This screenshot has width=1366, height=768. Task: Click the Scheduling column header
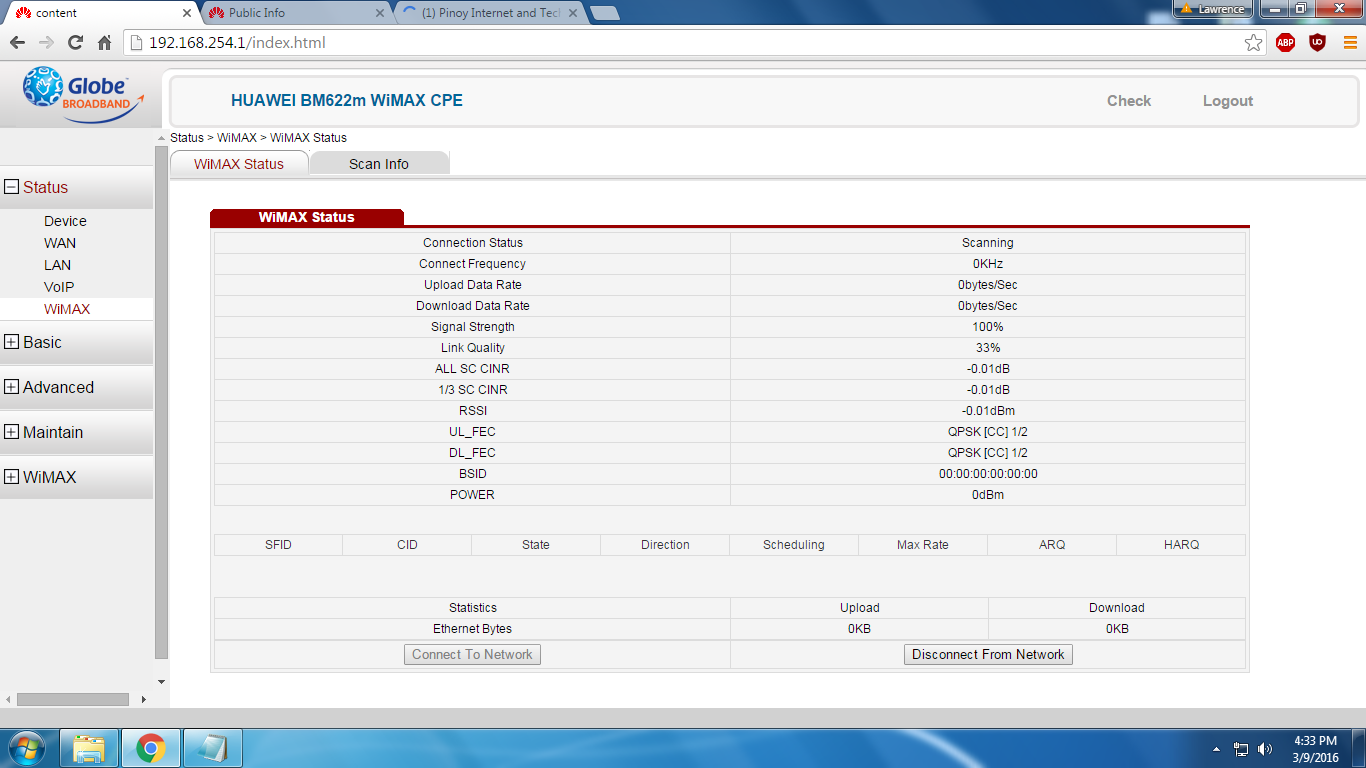point(793,545)
